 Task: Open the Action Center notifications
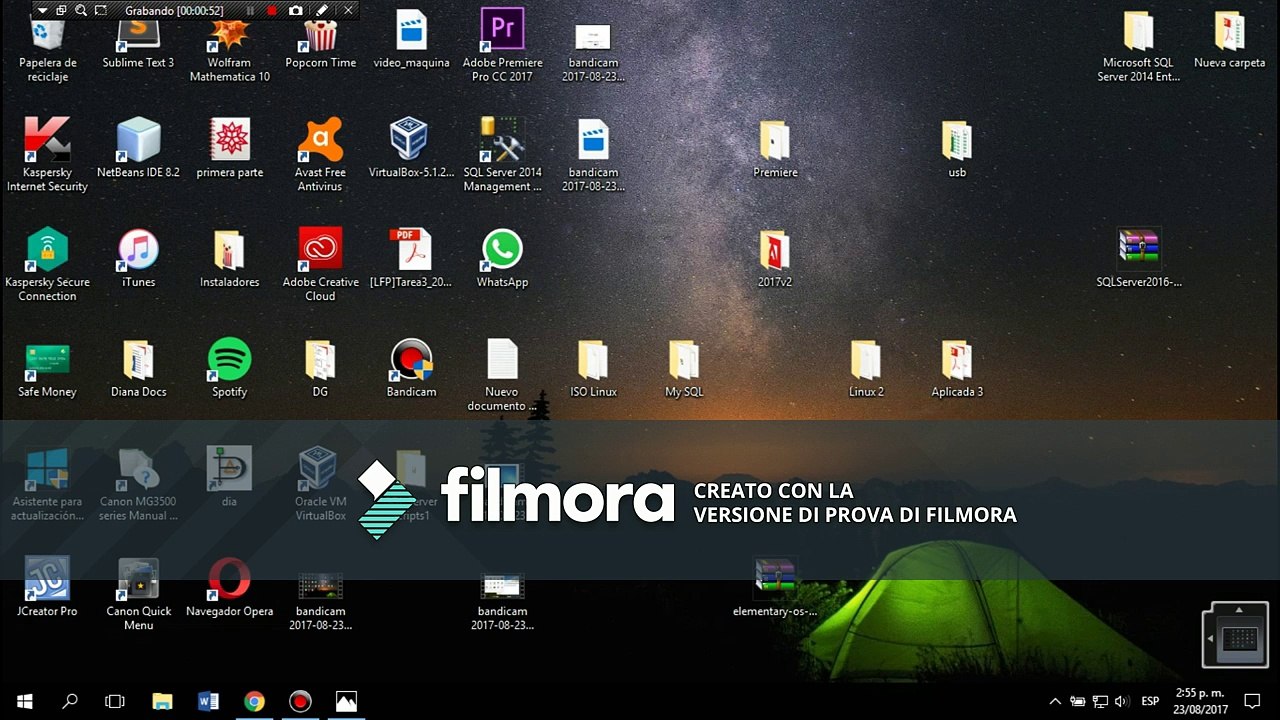pyautogui.click(x=1252, y=701)
